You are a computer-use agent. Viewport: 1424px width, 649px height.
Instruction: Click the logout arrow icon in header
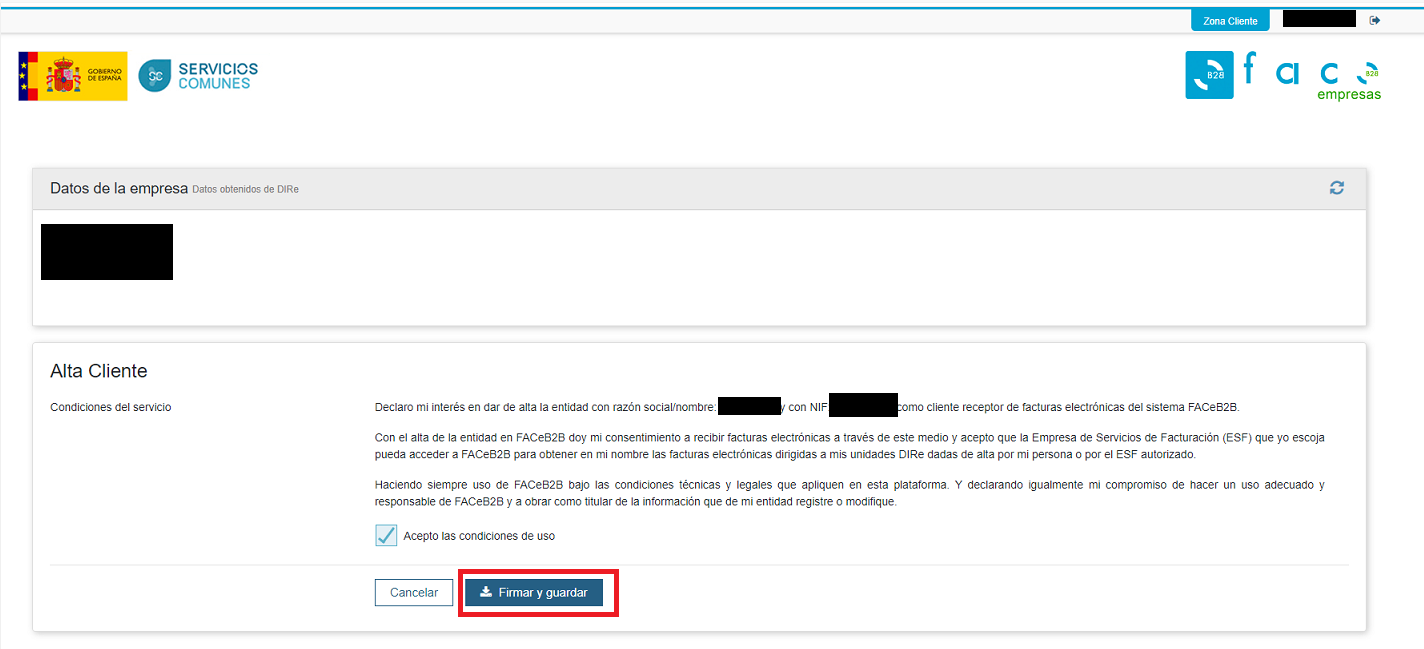click(1375, 19)
